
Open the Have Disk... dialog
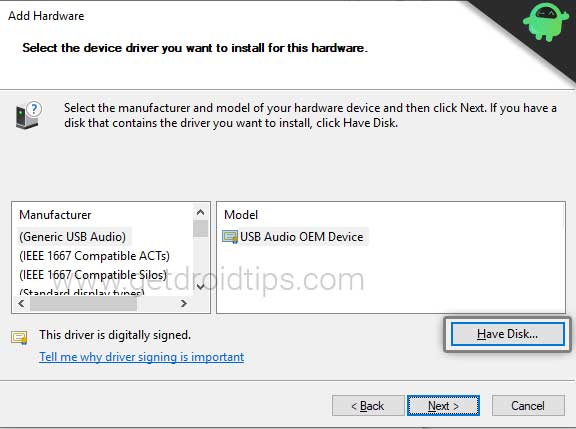click(507, 334)
